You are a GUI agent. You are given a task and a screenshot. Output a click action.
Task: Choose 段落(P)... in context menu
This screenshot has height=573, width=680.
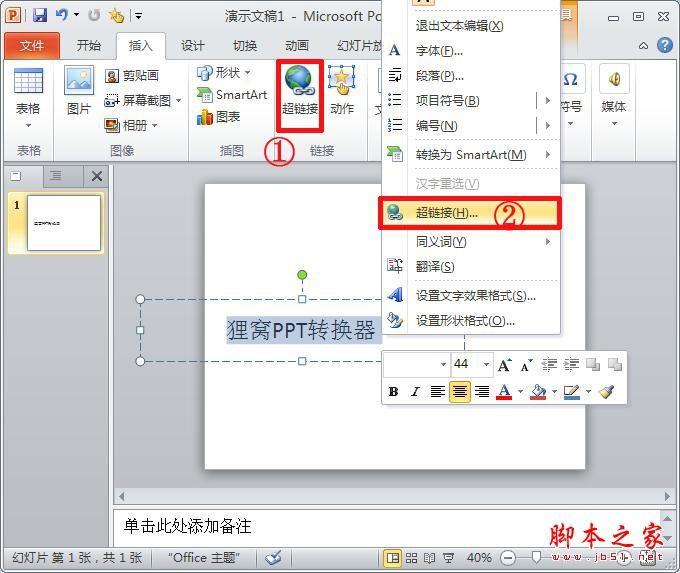(471, 76)
